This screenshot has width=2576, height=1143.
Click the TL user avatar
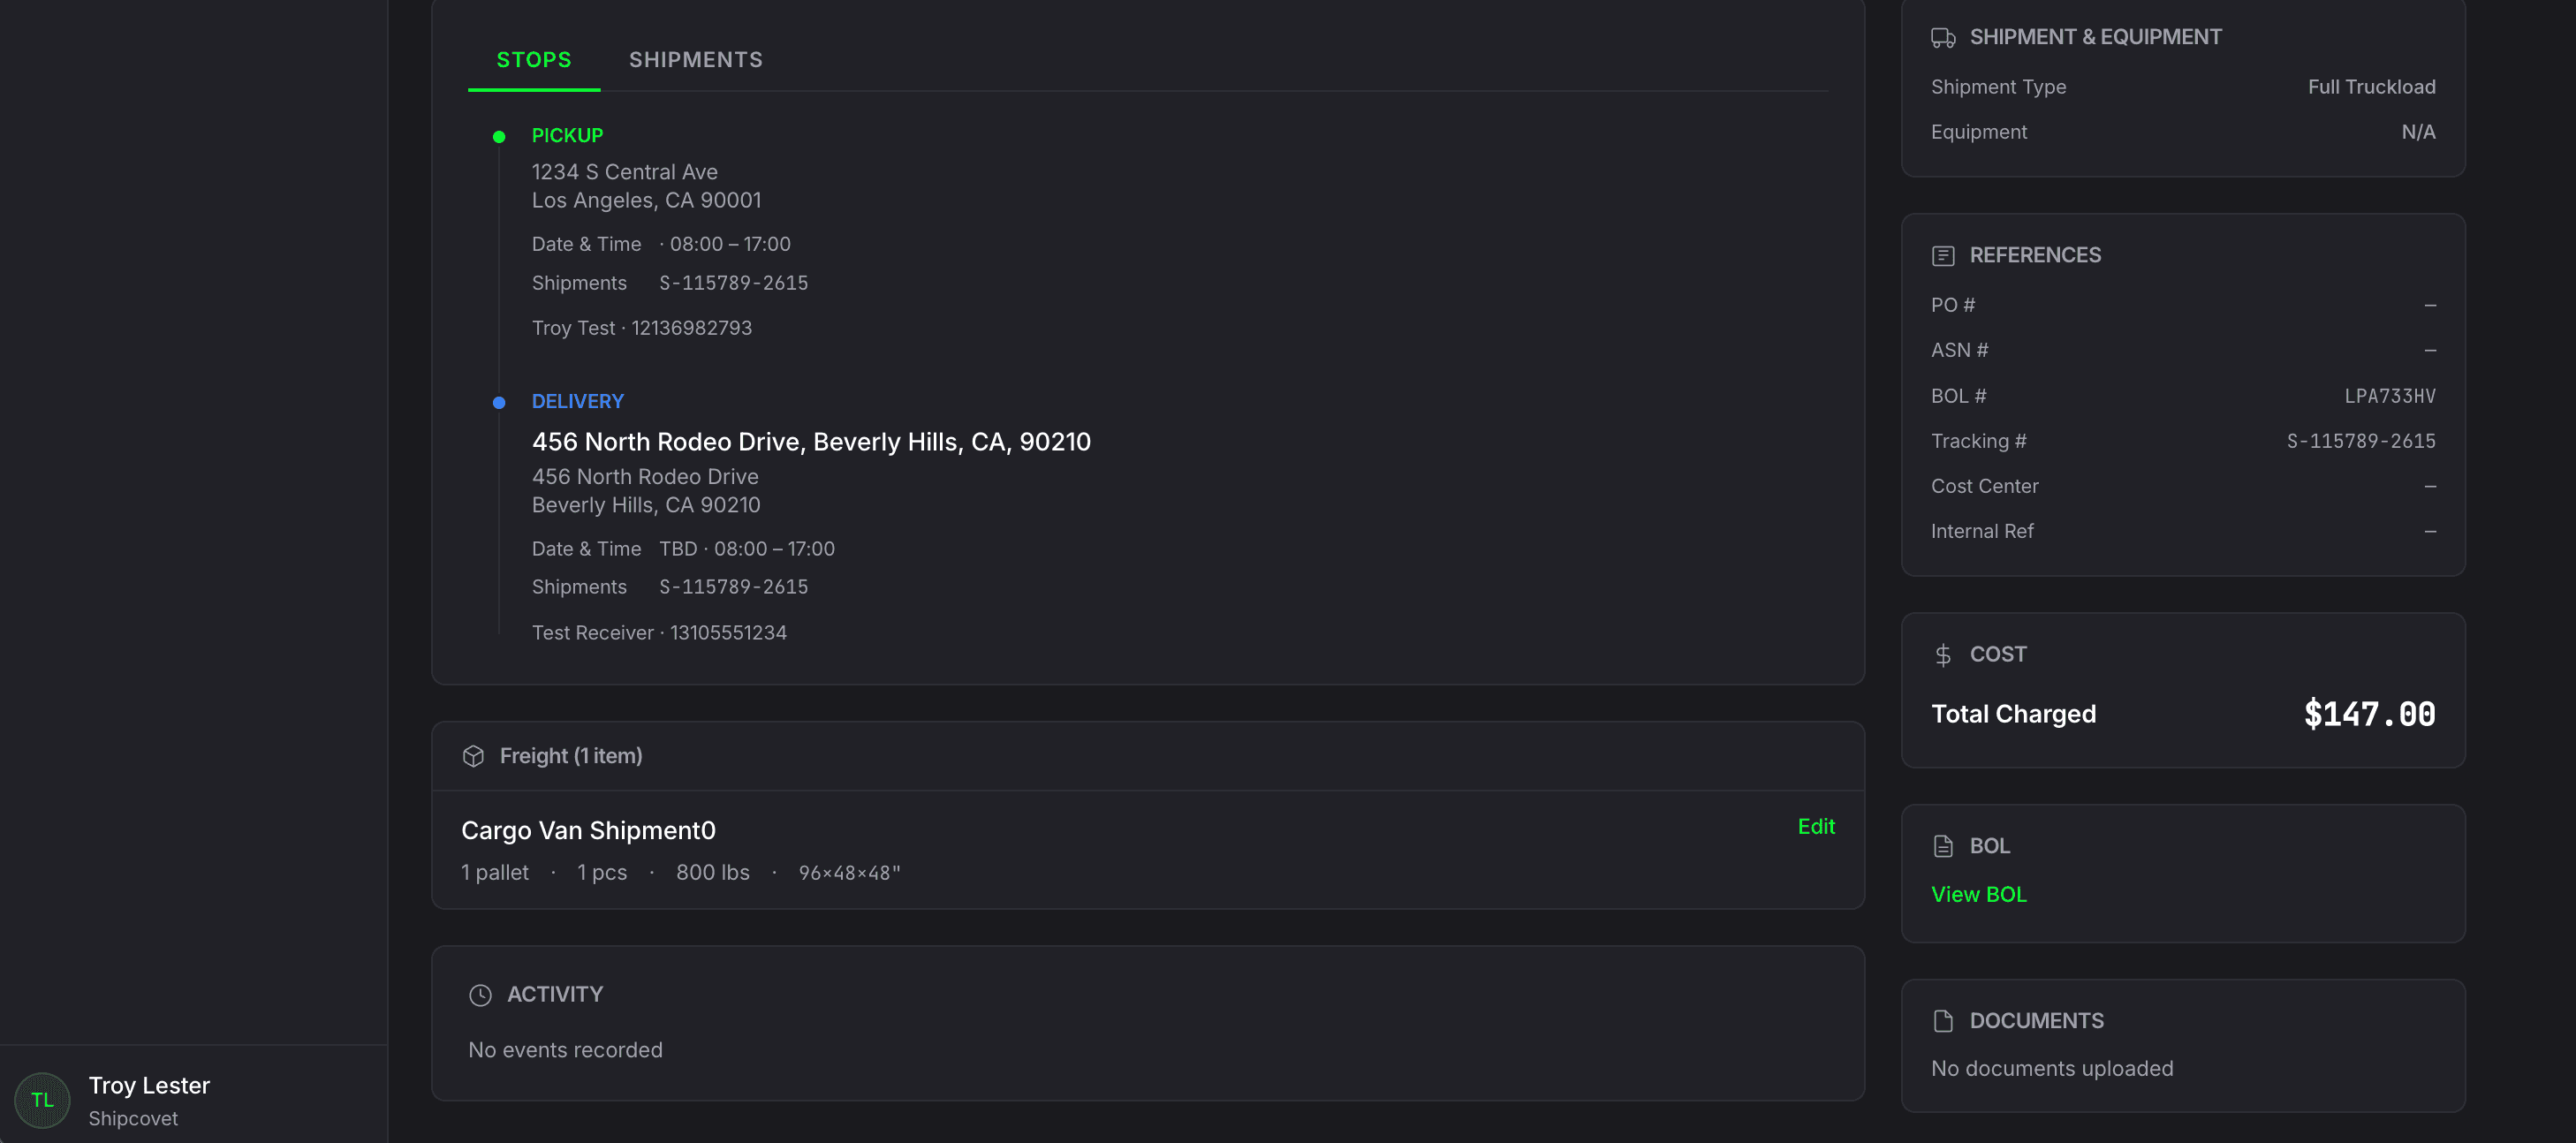coord(42,1100)
